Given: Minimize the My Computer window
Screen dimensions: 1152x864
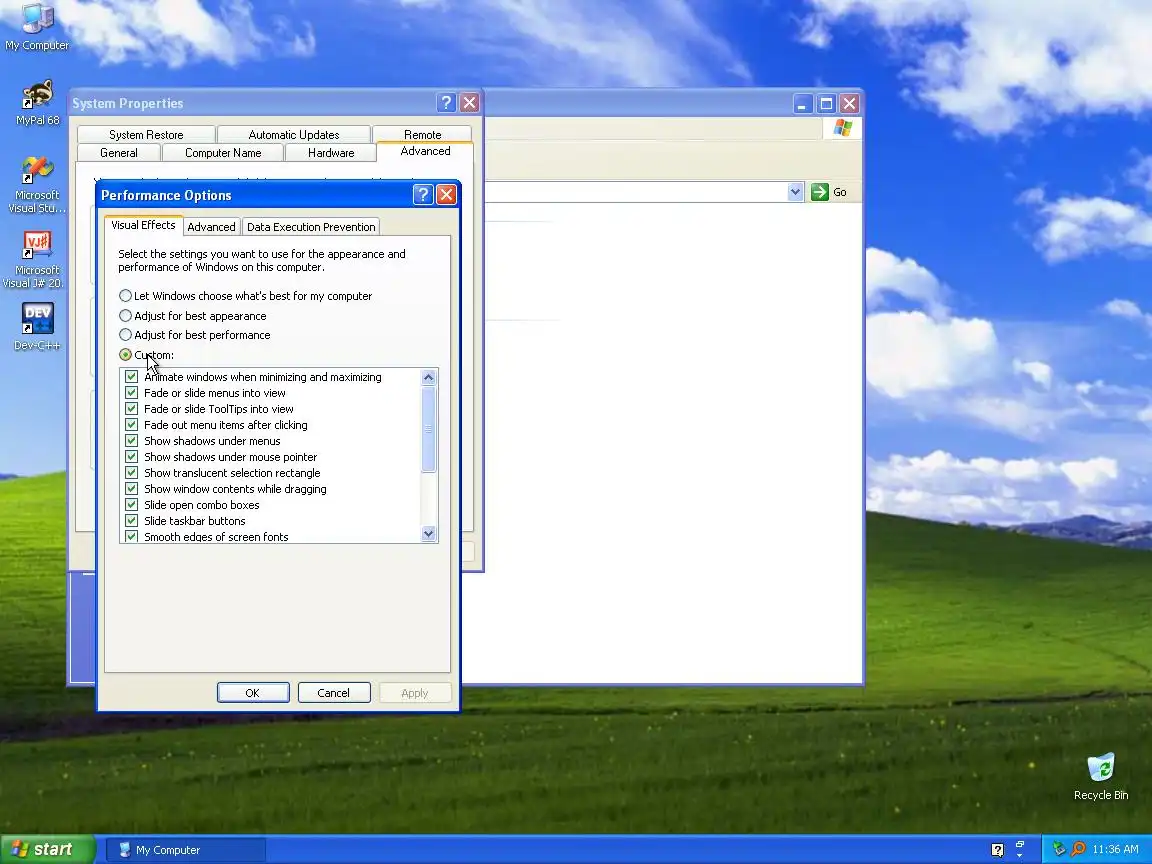Looking at the screenshot, I should coord(802,104).
